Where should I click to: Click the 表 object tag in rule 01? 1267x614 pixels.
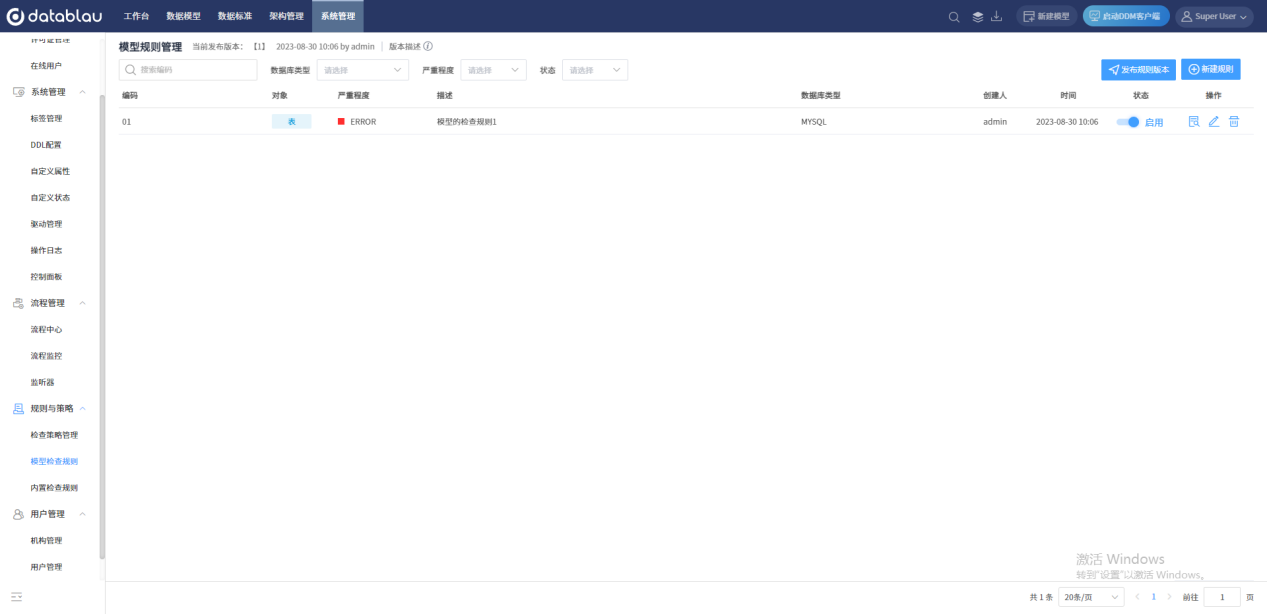291,121
